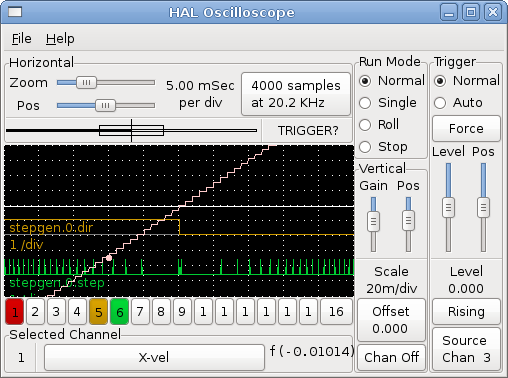Image resolution: width=508 pixels, height=378 pixels.
Task: Click the Offset 0.000 button
Action: pos(391,320)
